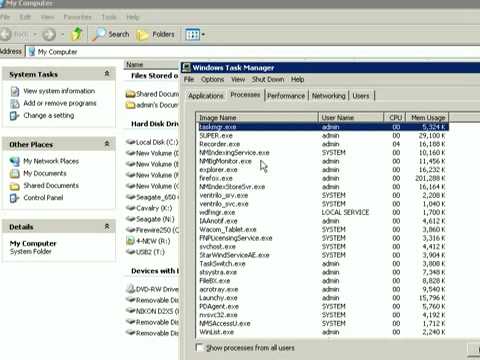Select DVD-RW Drive icon
The height and width of the screenshot is (360, 480).
tap(130, 289)
